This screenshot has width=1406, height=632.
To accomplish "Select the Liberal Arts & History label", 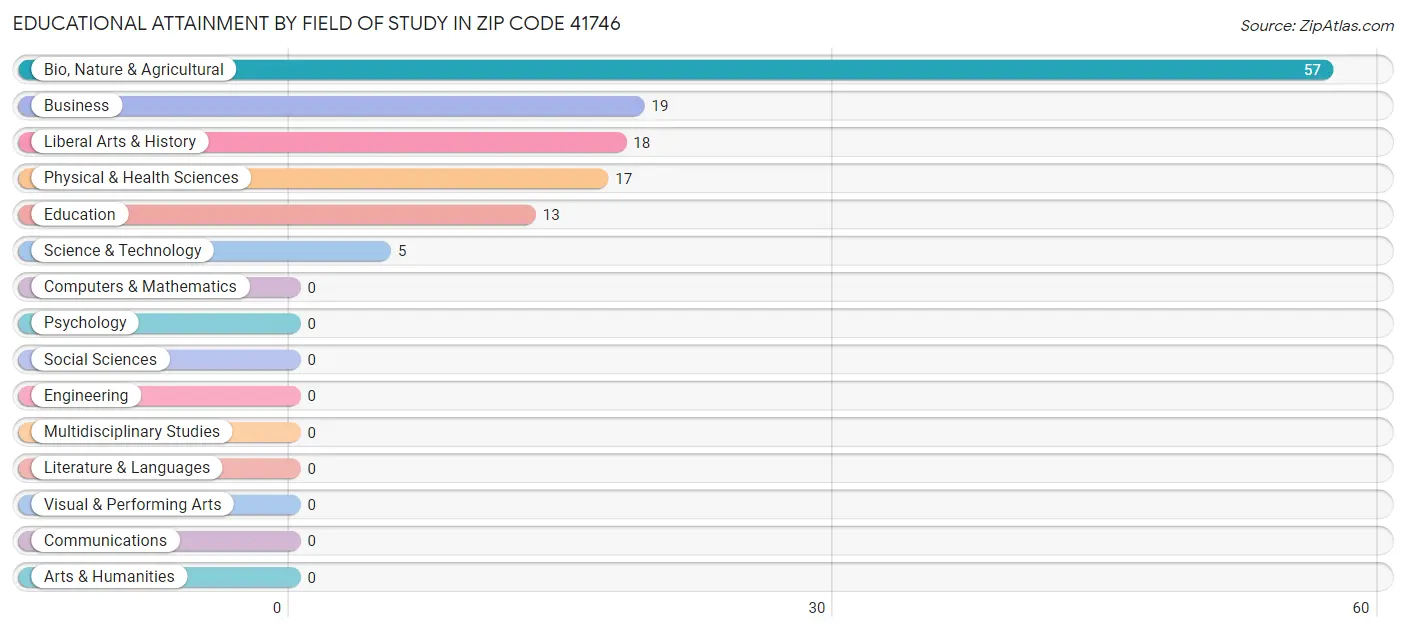I will coord(120,142).
